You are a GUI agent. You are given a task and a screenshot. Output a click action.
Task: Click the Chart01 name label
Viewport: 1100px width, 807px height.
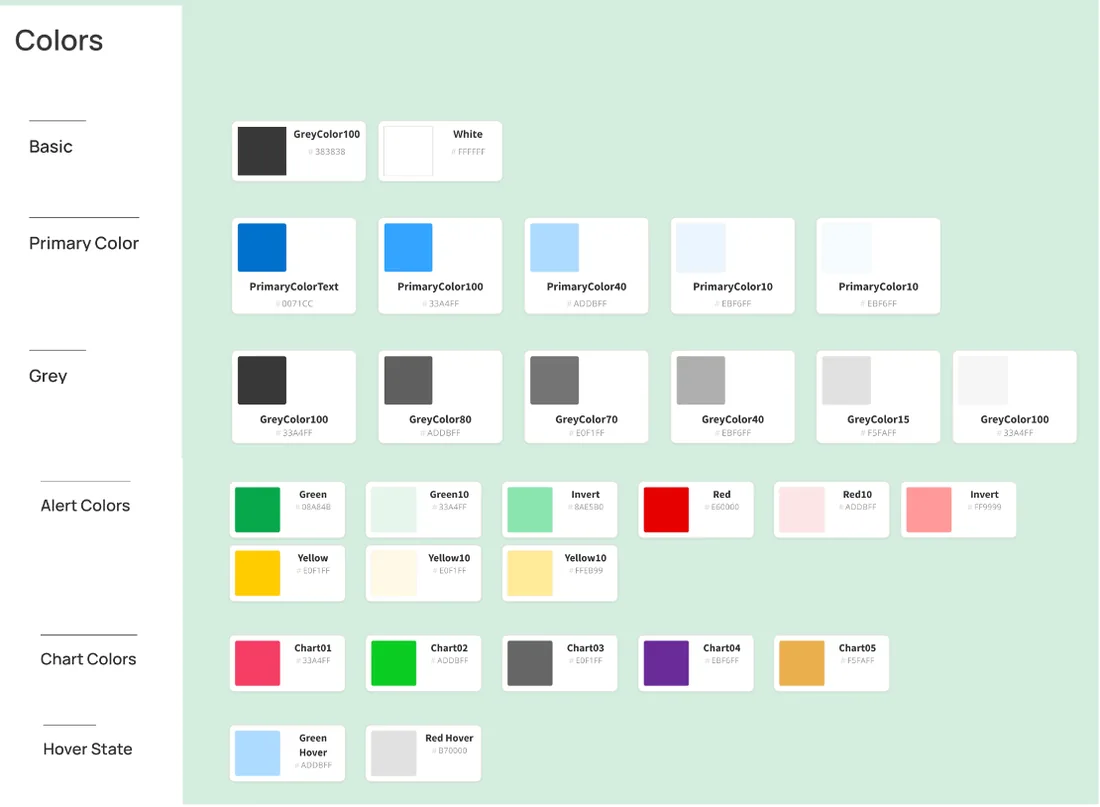pyautogui.click(x=312, y=648)
